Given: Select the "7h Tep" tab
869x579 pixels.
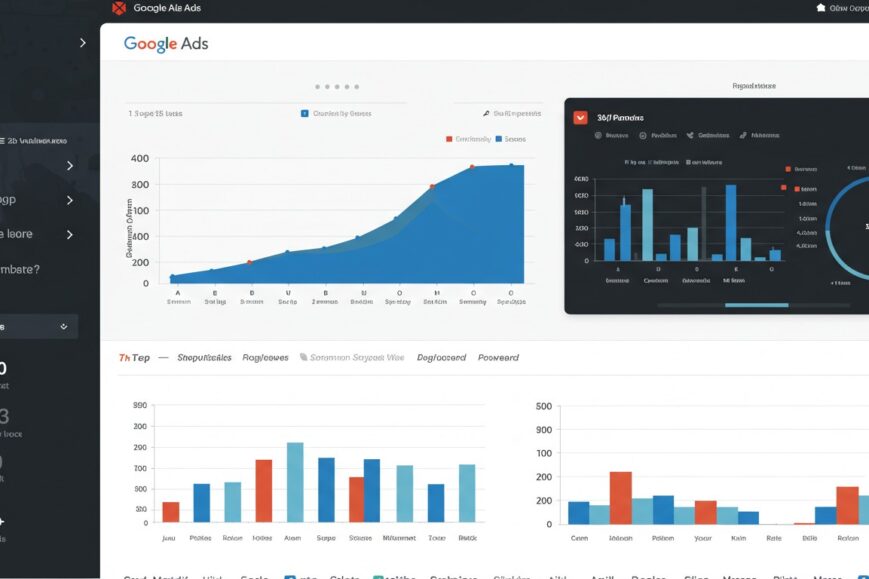Looking at the screenshot, I should point(134,358).
